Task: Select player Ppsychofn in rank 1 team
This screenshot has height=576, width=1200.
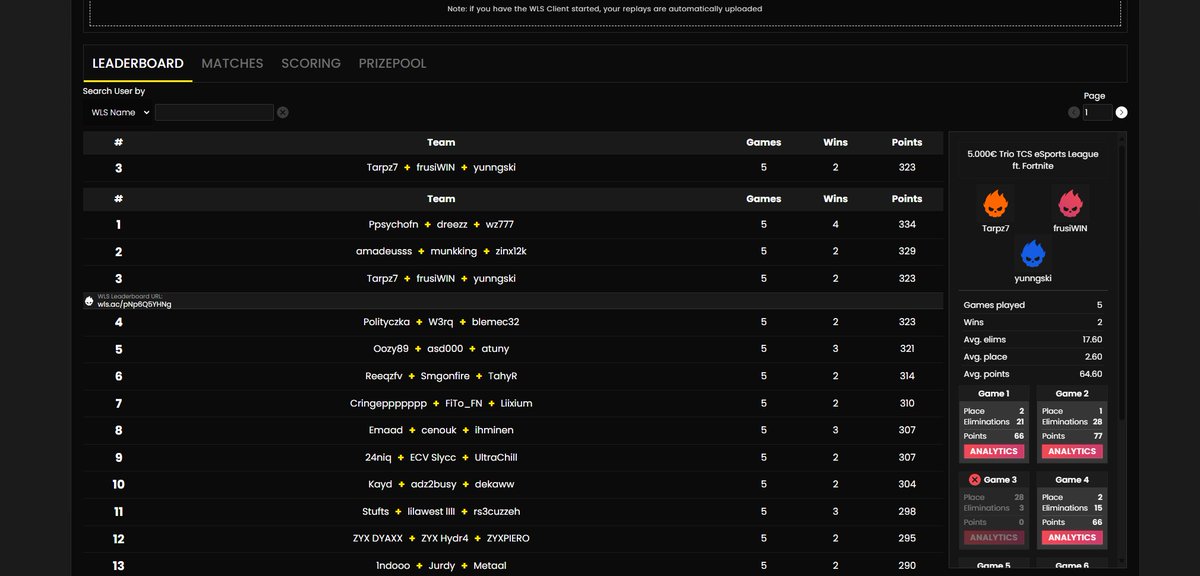Action: (393, 224)
